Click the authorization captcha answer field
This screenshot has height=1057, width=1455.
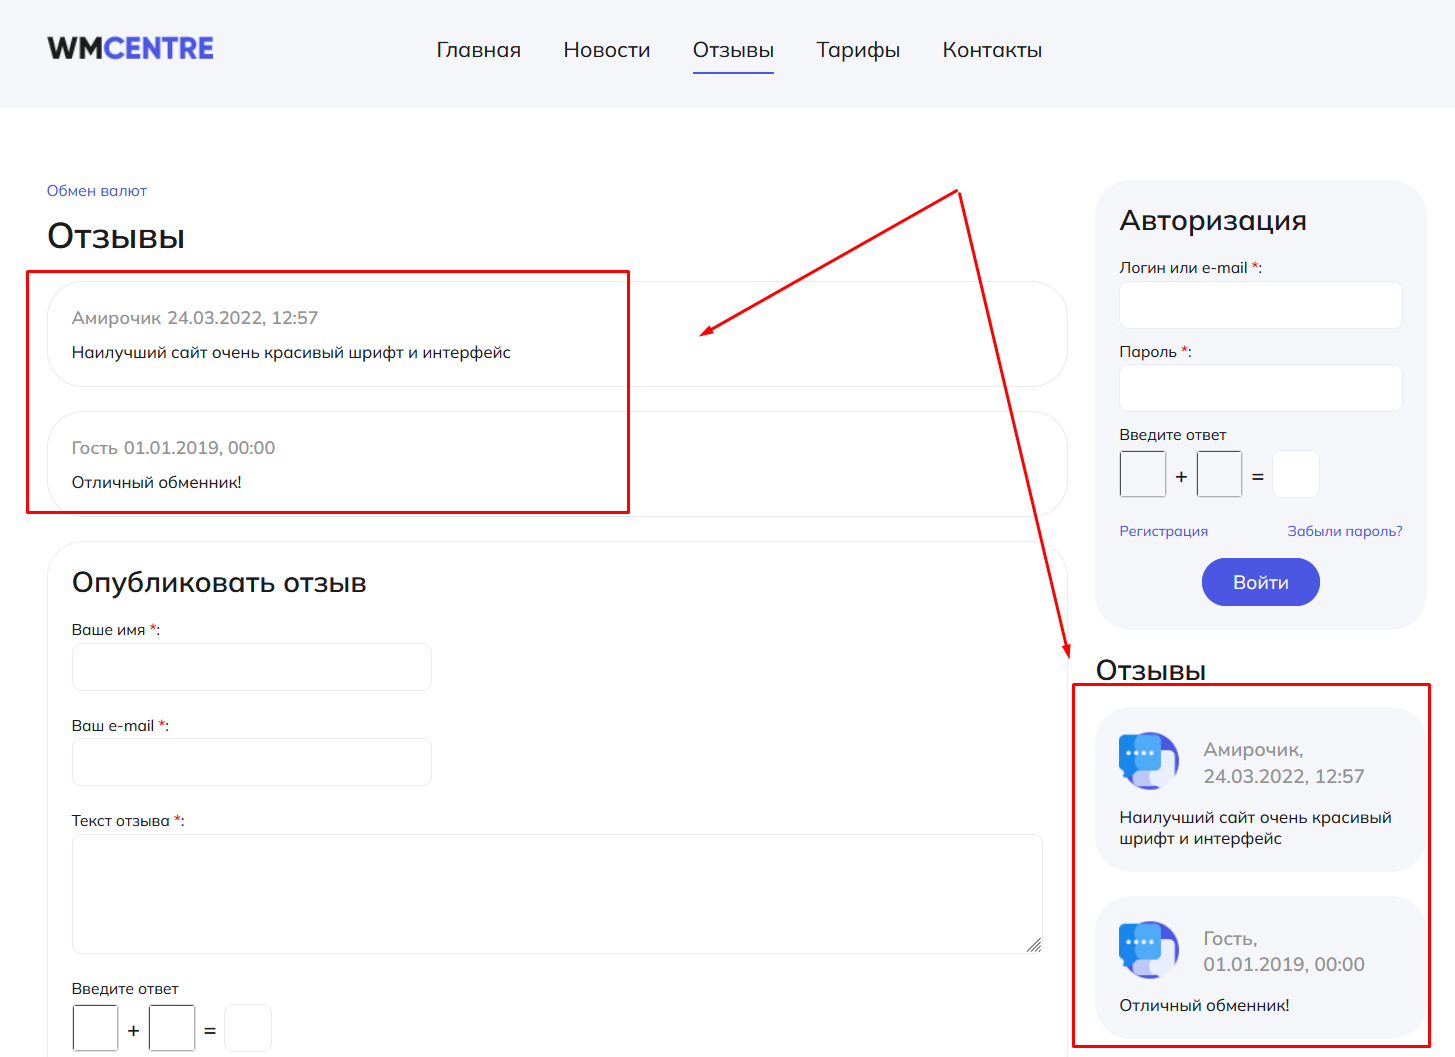(1295, 475)
